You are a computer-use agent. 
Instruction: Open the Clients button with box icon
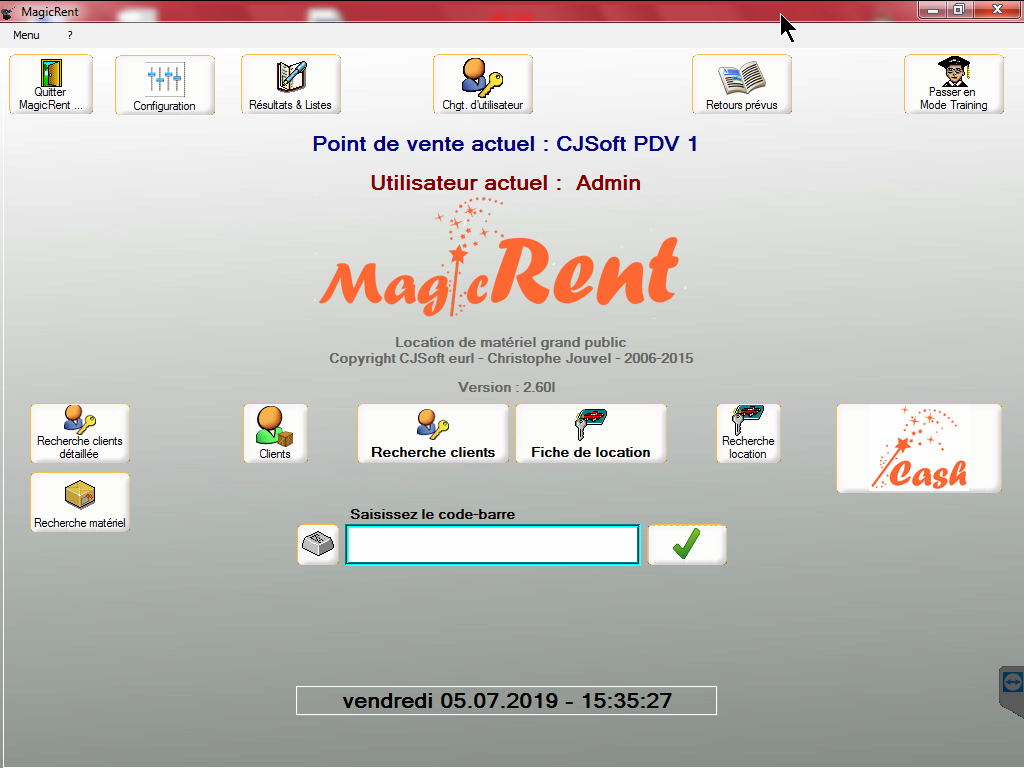click(275, 433)
